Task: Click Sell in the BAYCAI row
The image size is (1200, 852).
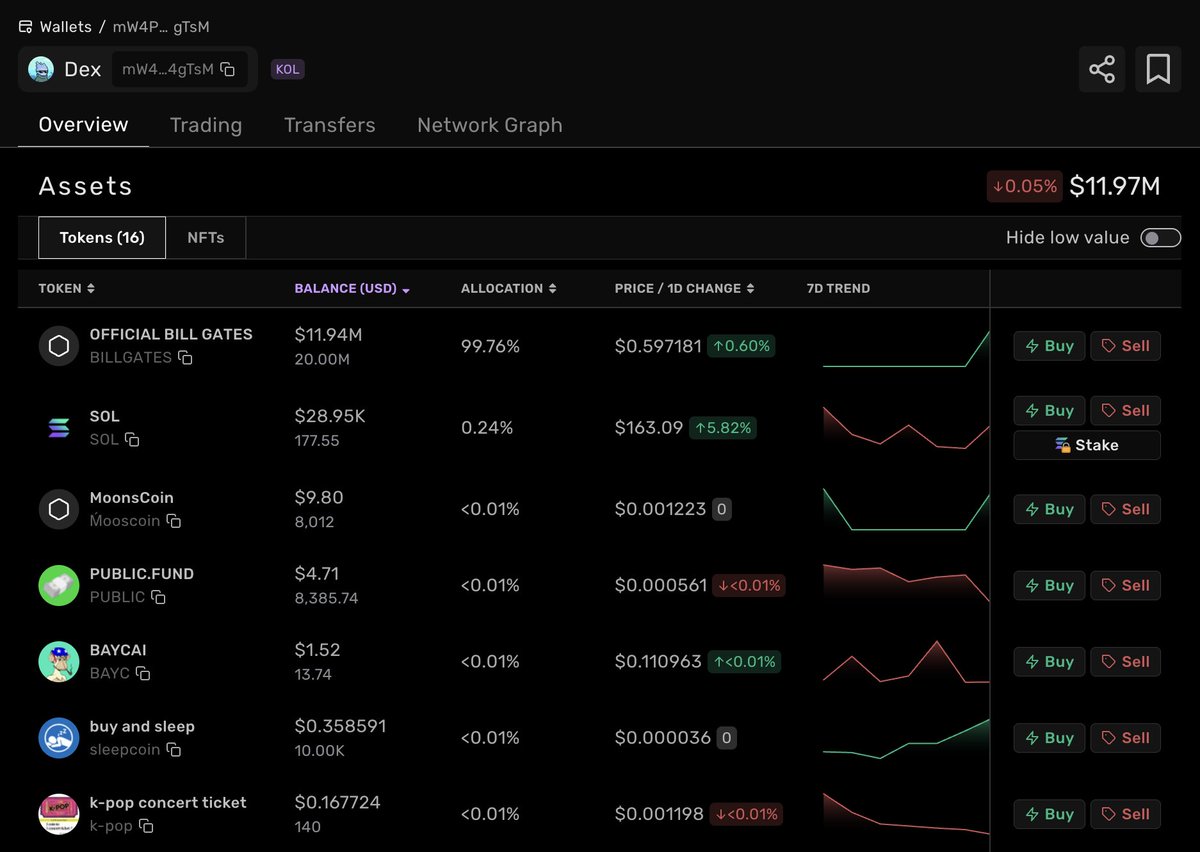Action: [x=1125, y=662]
